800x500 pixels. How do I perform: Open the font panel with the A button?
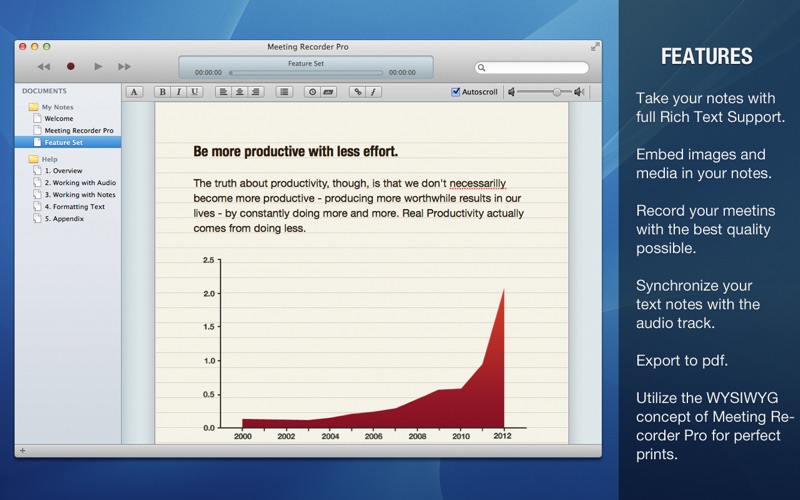(x=134, y=92)
